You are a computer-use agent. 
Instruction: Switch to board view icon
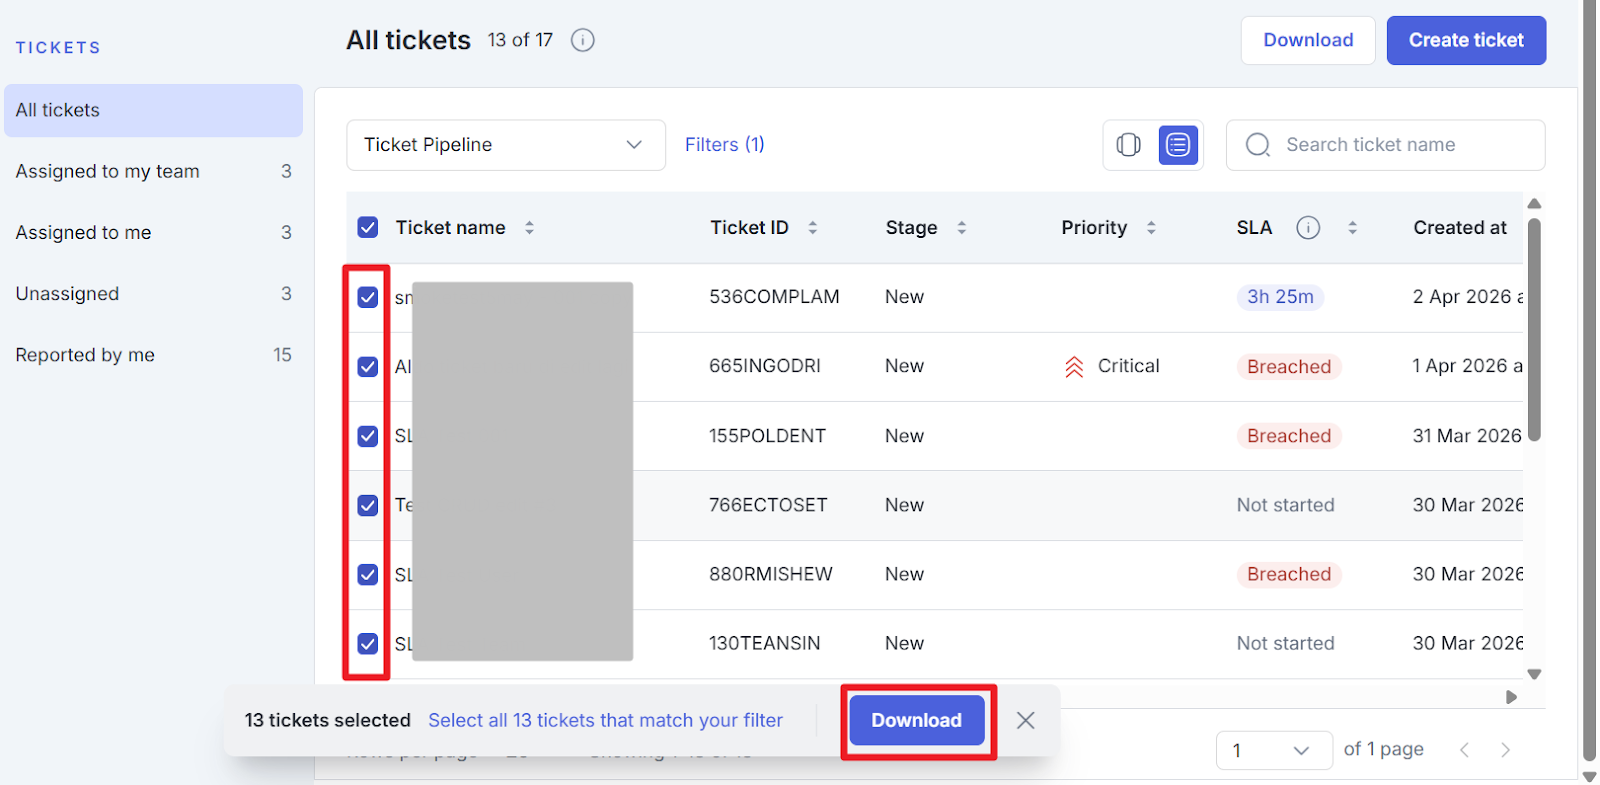coord(1128,145)
